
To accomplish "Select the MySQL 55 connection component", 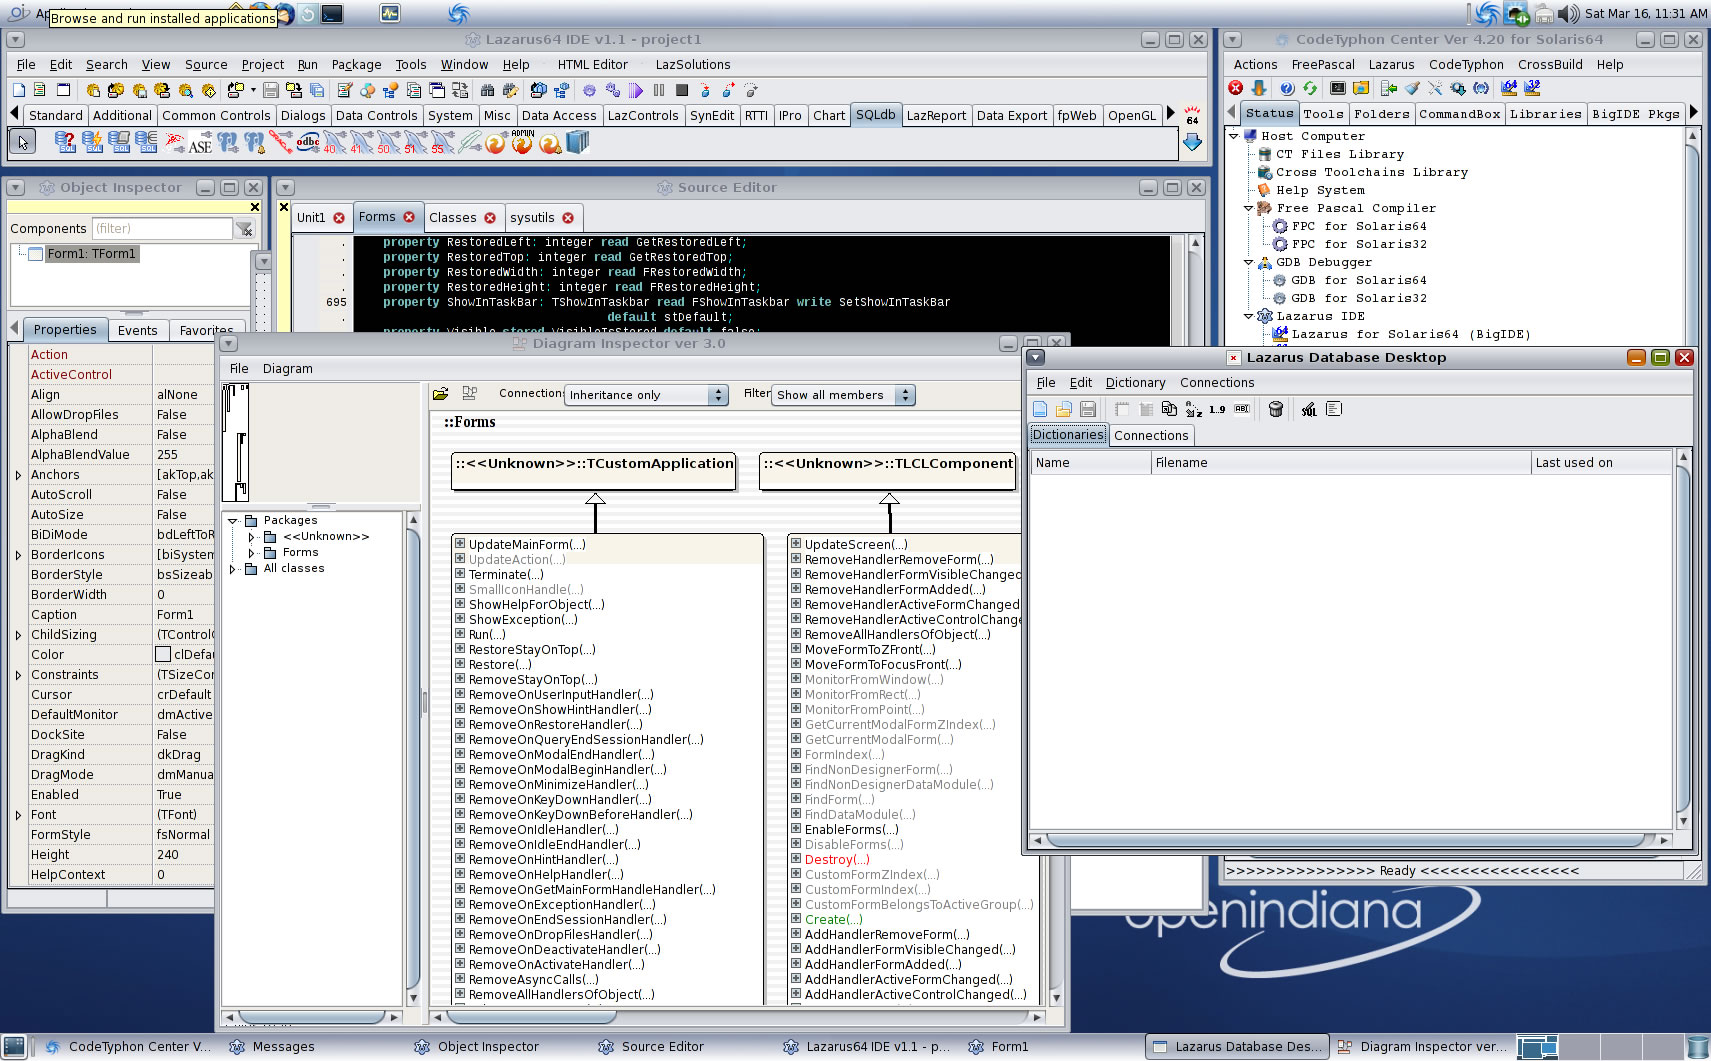I will tap(442, 143).
